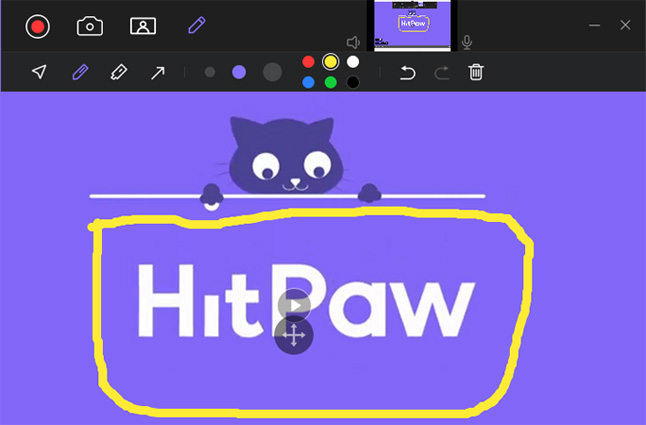Image resolution: width=646 pixels, height=425 pixels.
Task: Select the arrow drawing tool
Action: [x=158, y=73]
